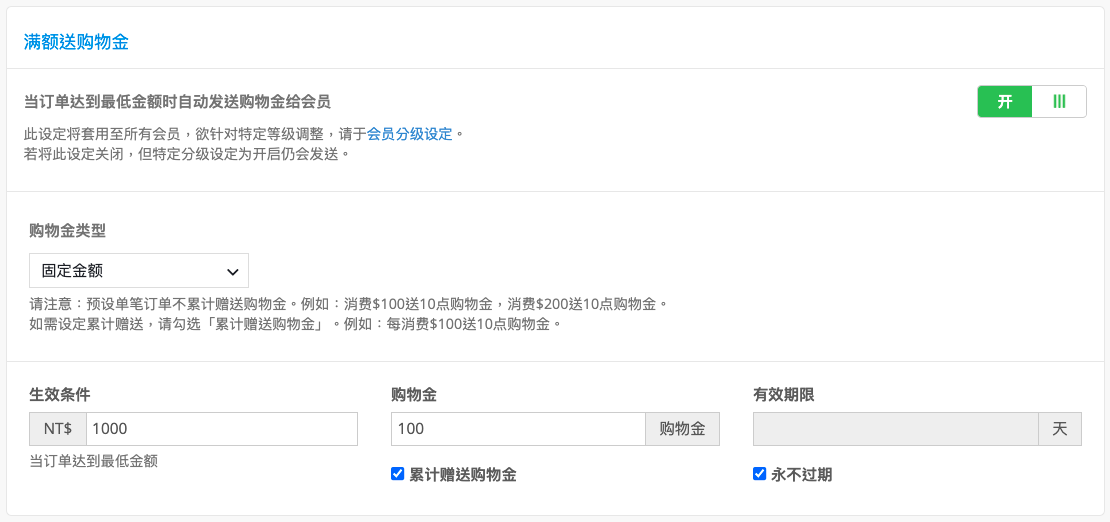This screenshot has height=522, width=1110.
Task: Open the 会员分级设定 link
Action: pyautogui.click(x=410, y=133)
